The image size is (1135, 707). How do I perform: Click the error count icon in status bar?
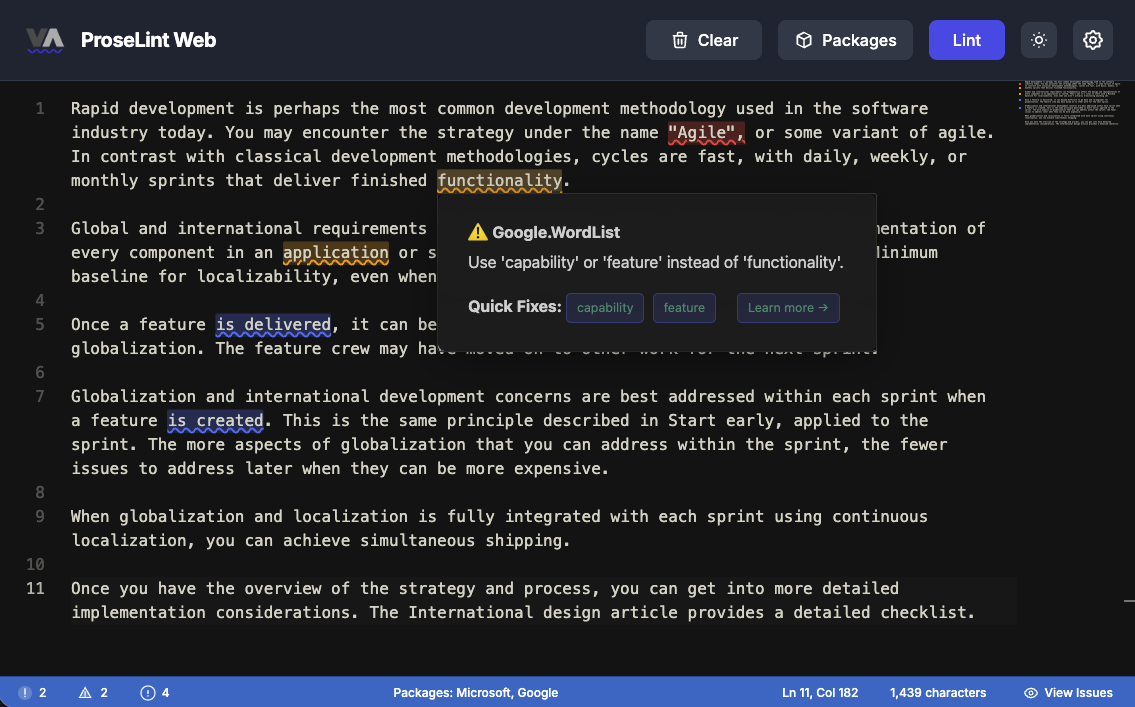pyautogui.click(x=32, y=692)
